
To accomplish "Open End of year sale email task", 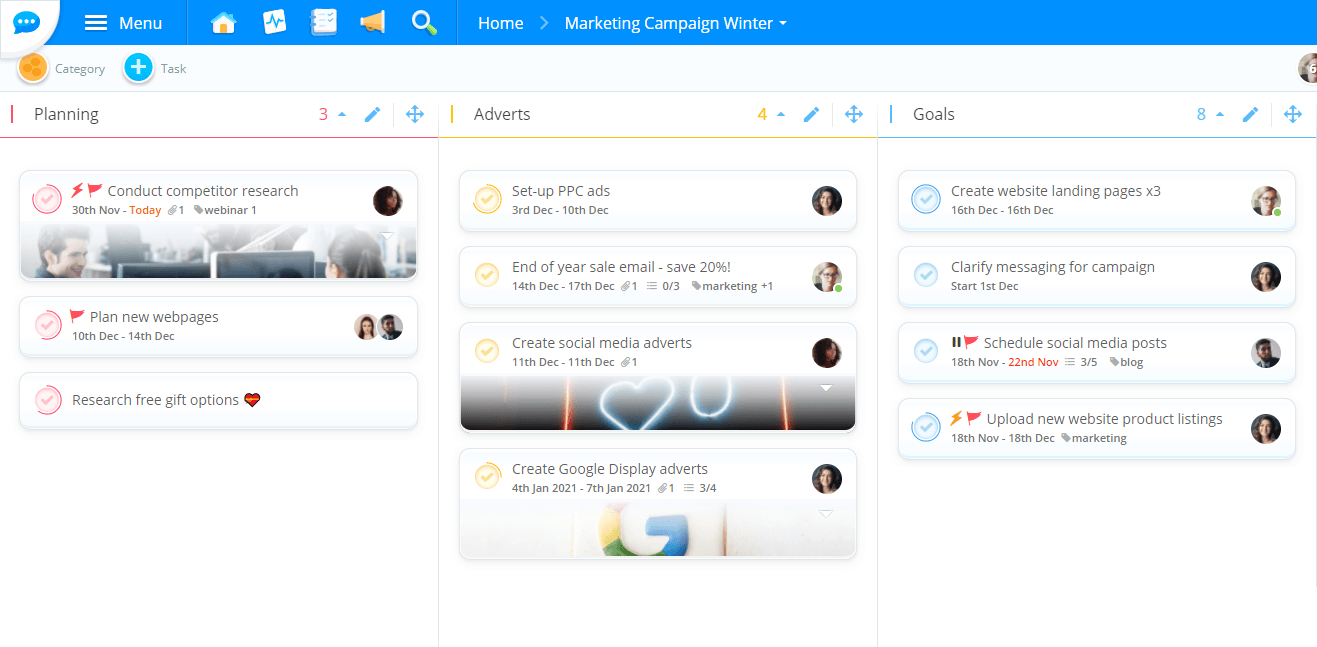I will 621,267.
